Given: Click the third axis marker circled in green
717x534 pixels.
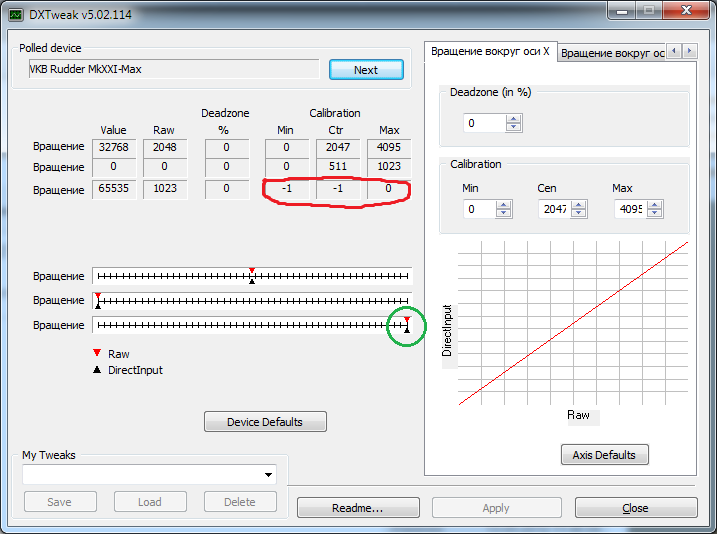Looking at the screenshot, I should tap(407, 325).
